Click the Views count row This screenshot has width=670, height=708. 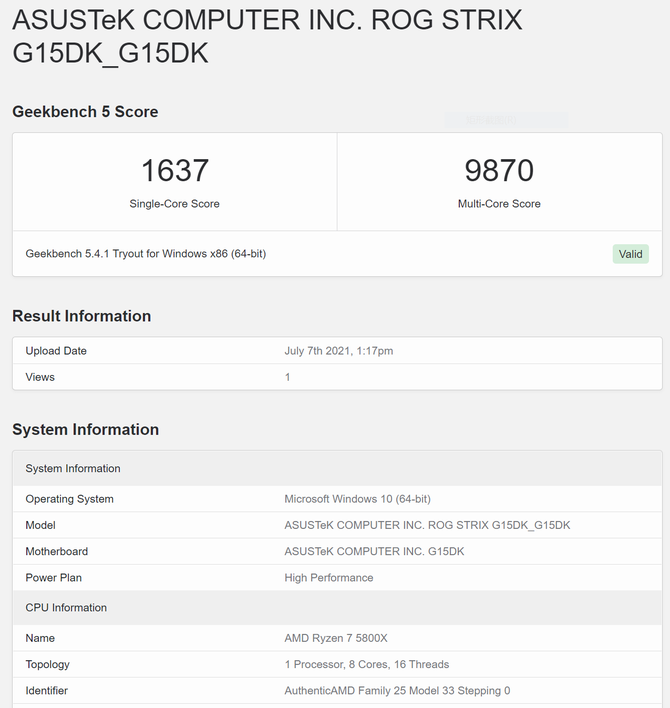tap(337, 377)
